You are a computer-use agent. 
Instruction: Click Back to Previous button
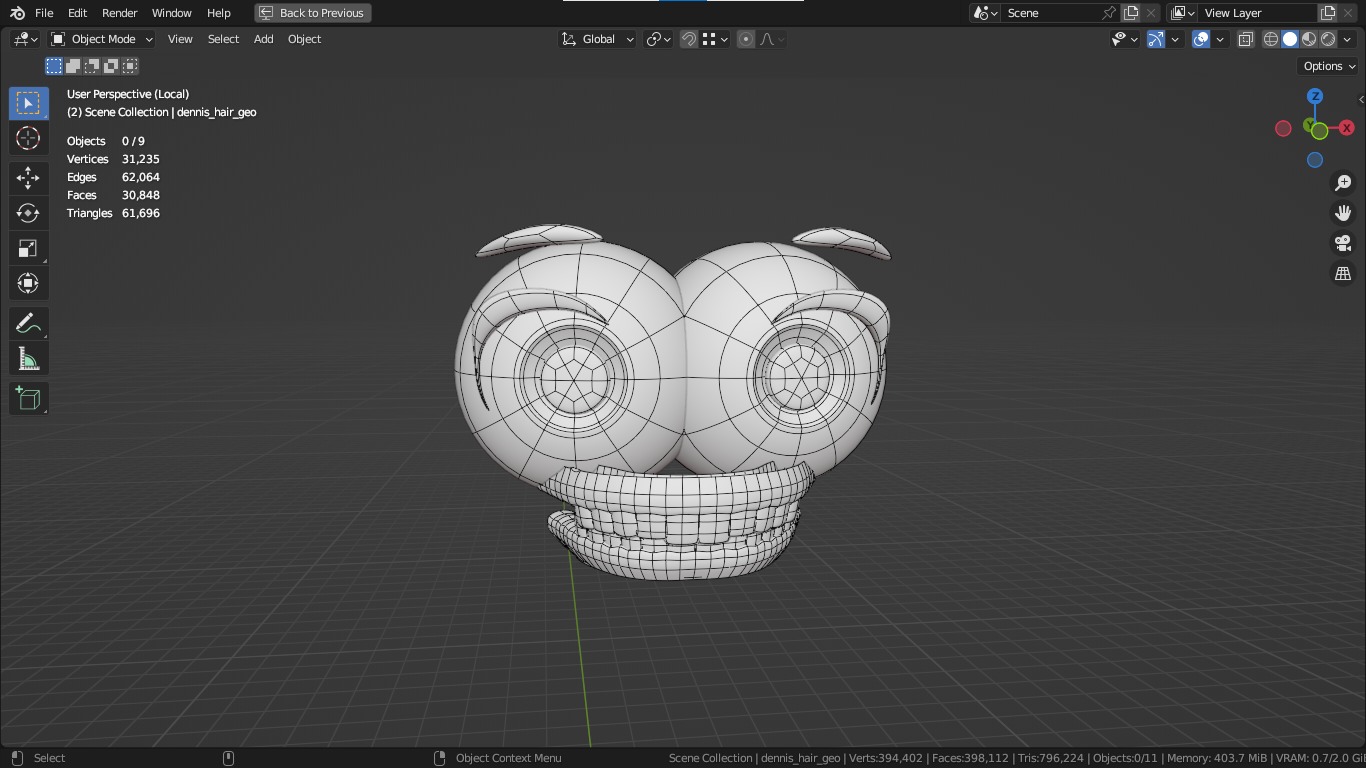tap(313, 13)
